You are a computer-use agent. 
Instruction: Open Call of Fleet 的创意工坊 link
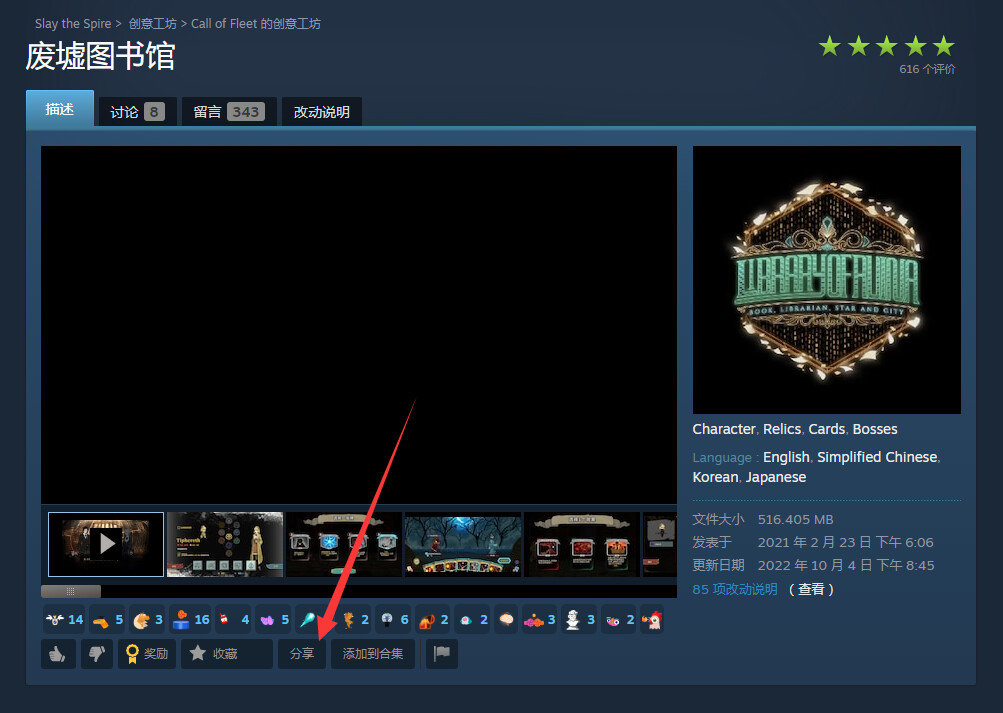click(256, 24)
